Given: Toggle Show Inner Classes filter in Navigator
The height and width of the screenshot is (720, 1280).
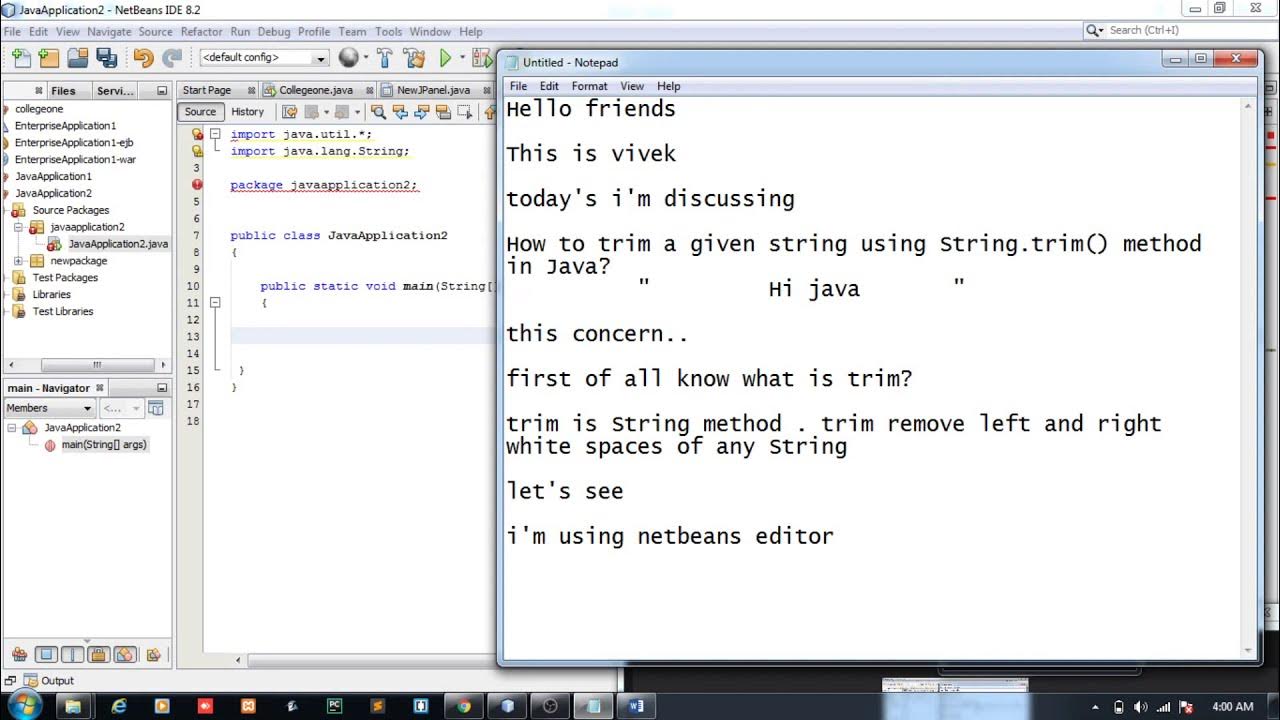Looking at the screenshot, I should point(124,655).
